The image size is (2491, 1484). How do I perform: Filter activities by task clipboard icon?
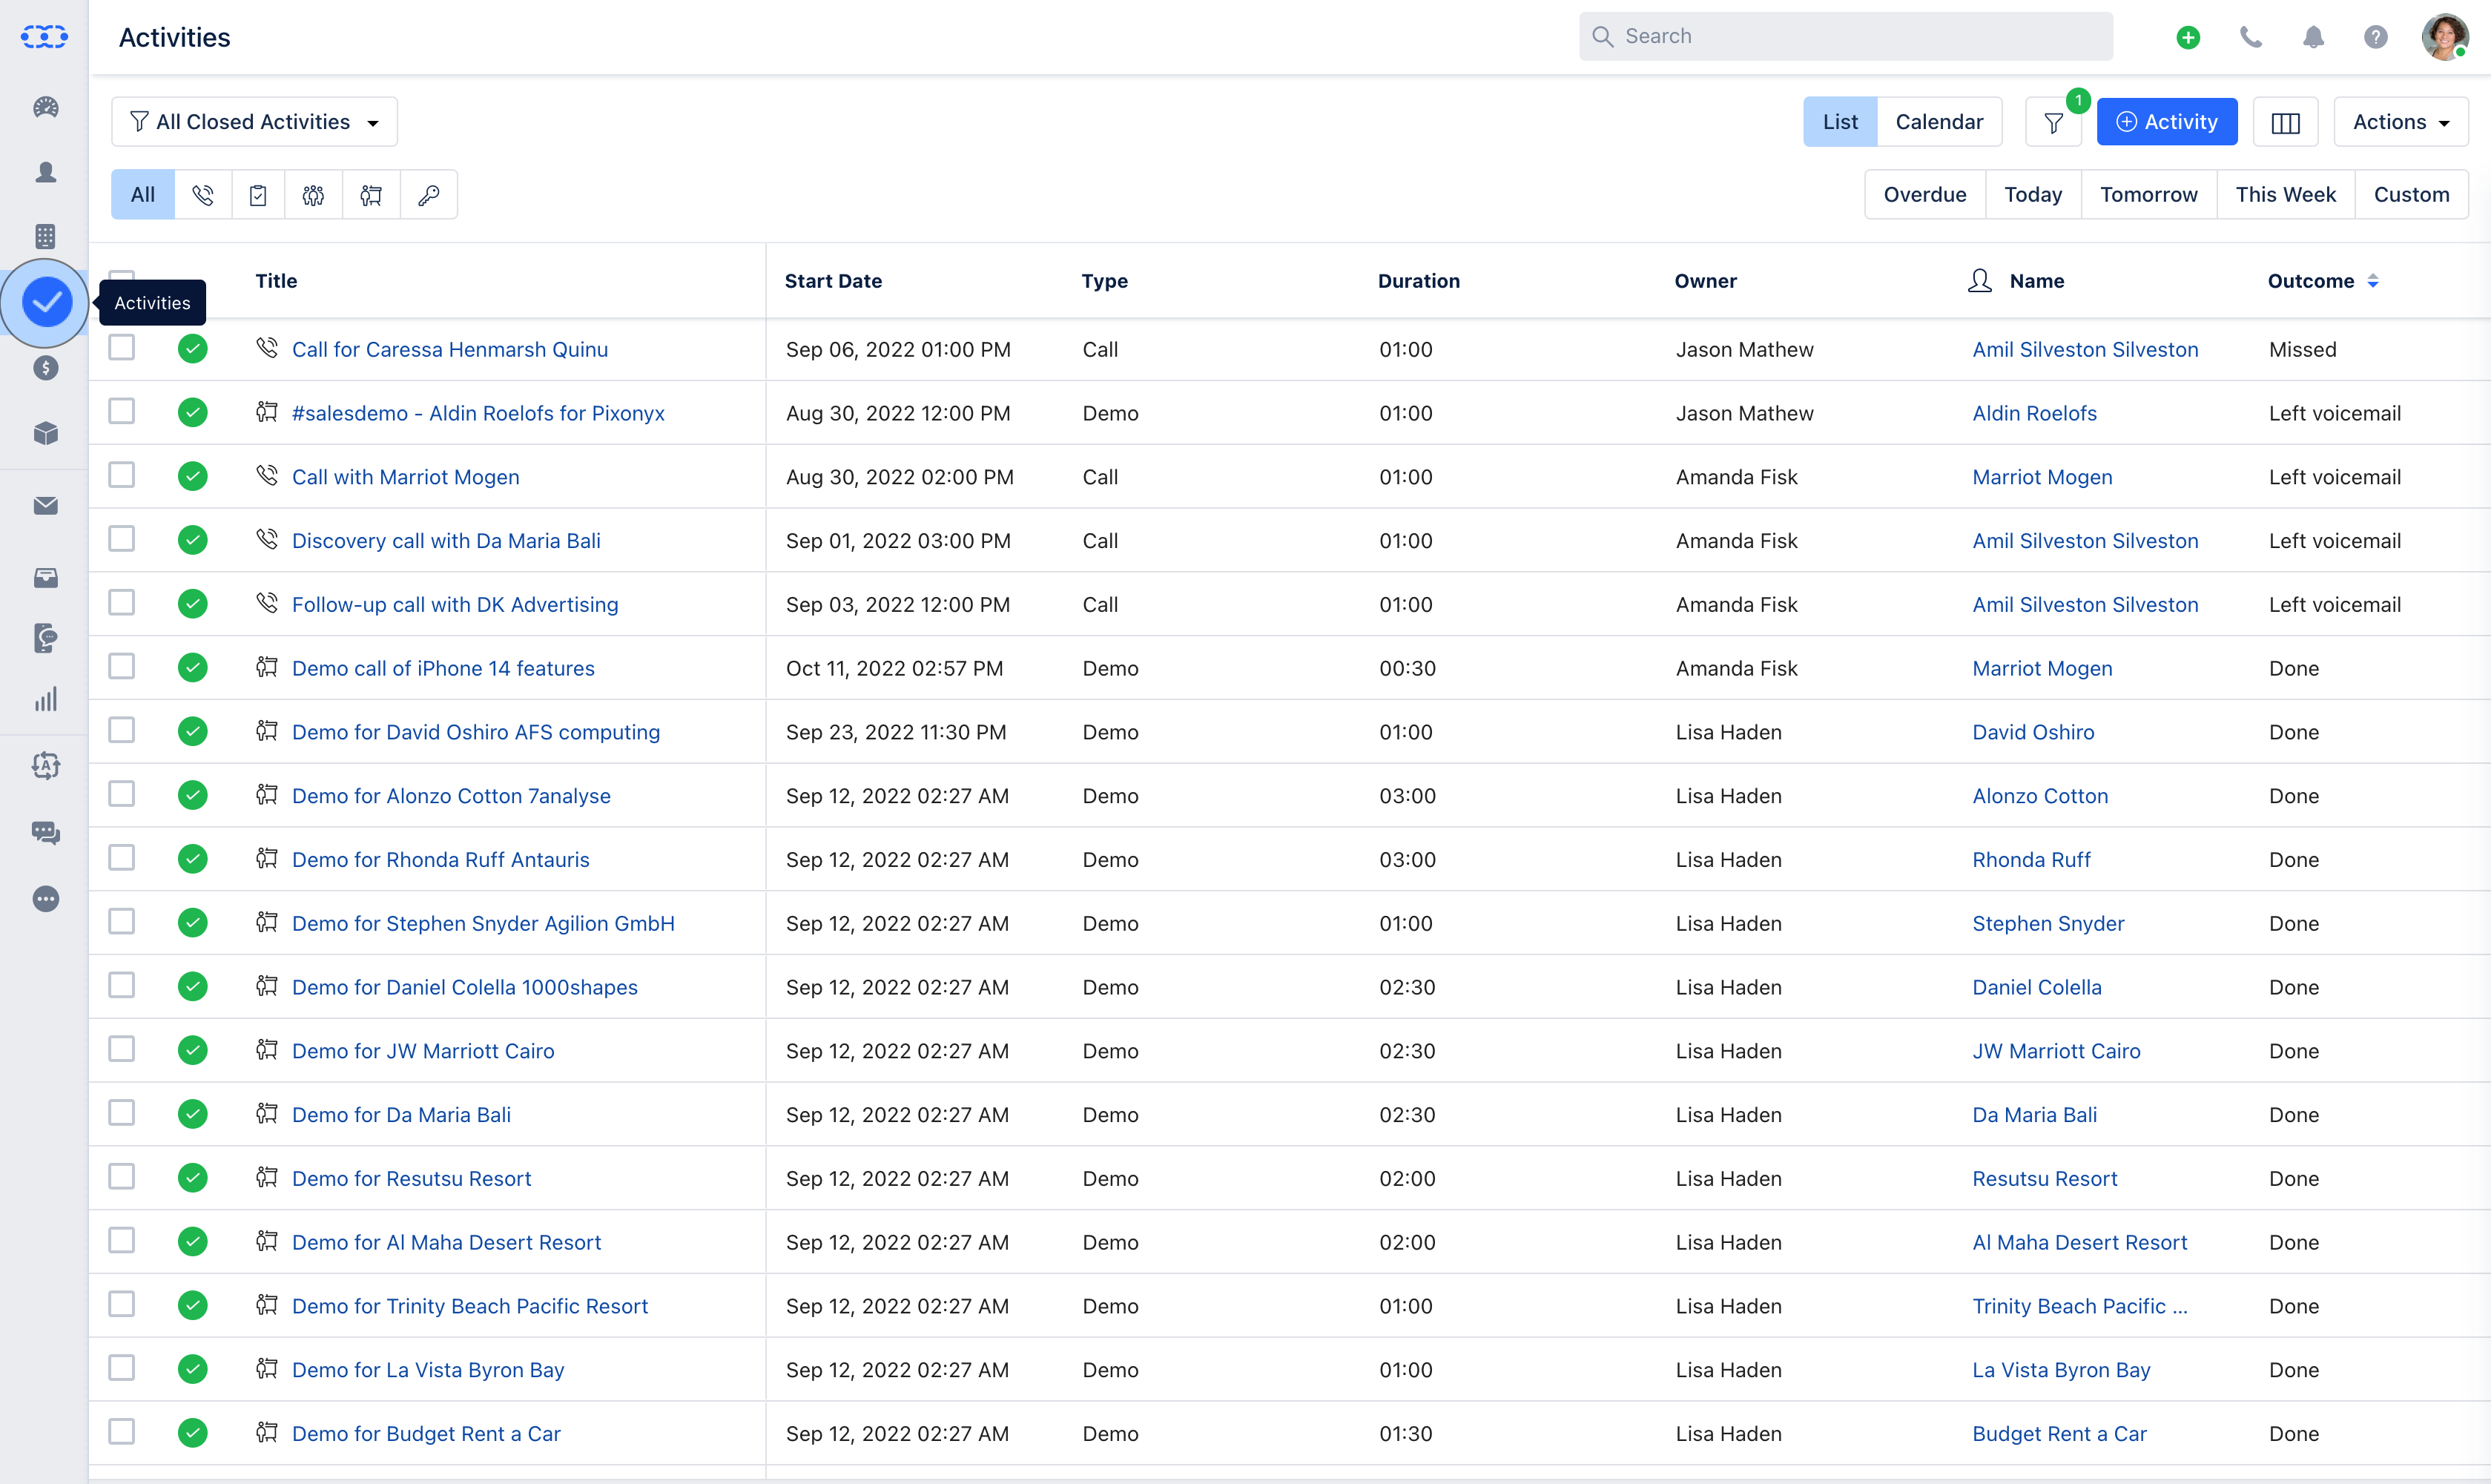(x=258, y=195)
